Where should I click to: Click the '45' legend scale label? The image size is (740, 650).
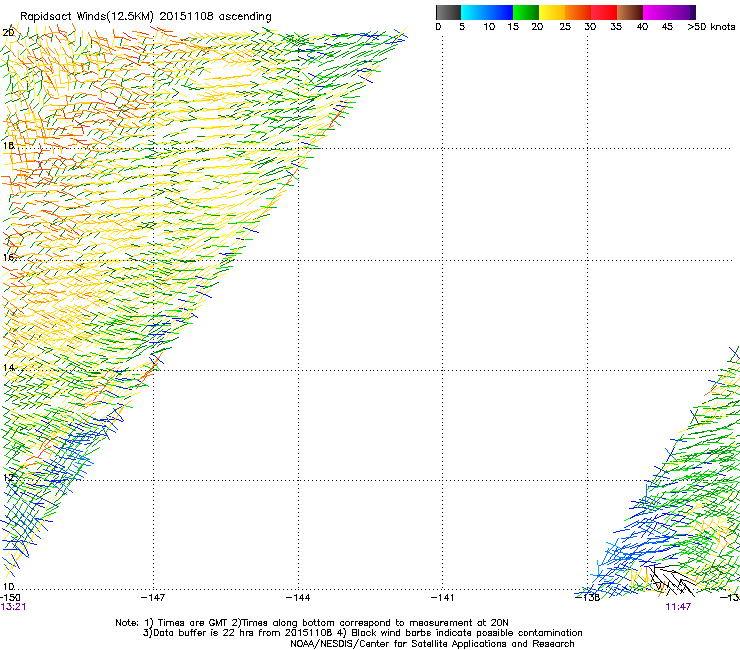point(667,27)
